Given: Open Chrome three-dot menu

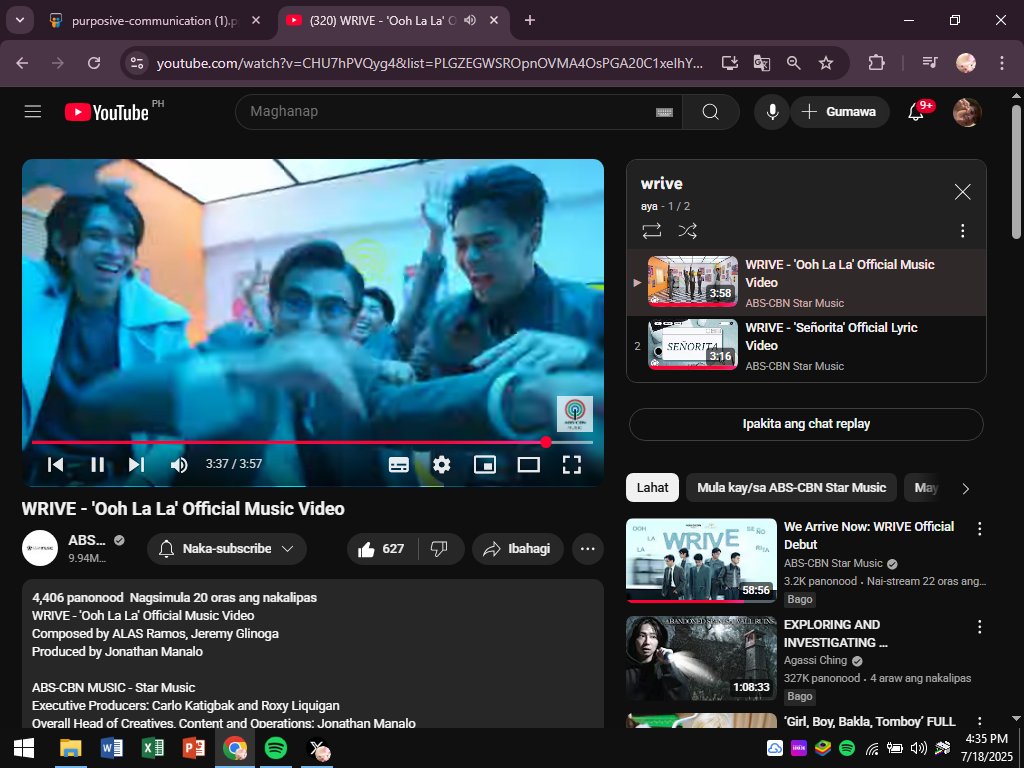Looking at the screenshot, I should click(x=1002, y=63).
